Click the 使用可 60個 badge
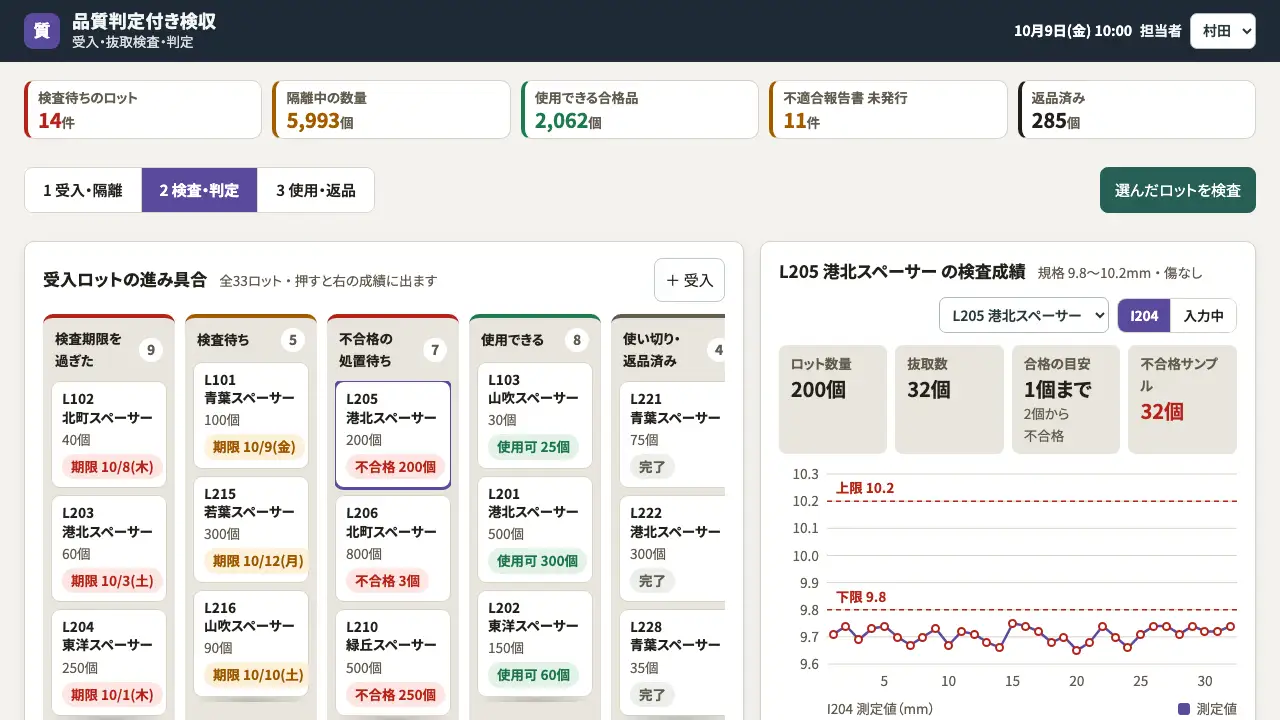 pyautogui.click(x=533, y=675)
